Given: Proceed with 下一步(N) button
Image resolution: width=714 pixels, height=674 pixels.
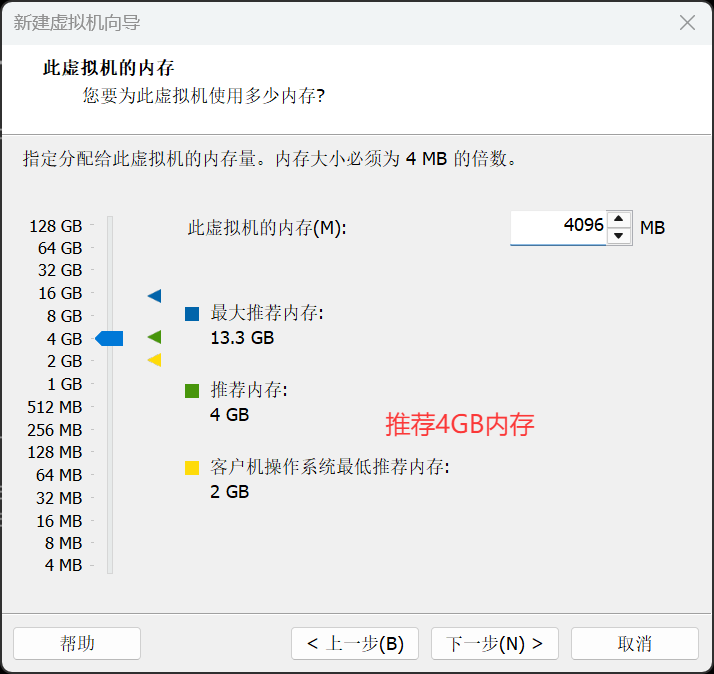Looking at the screenshot, I should (495, 643).
